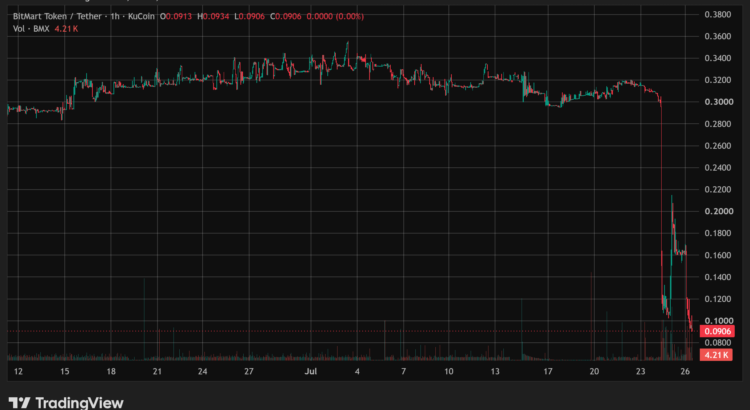Click the 0.3200 price axis label
The image size is (750, 410).
pos(717,80)
